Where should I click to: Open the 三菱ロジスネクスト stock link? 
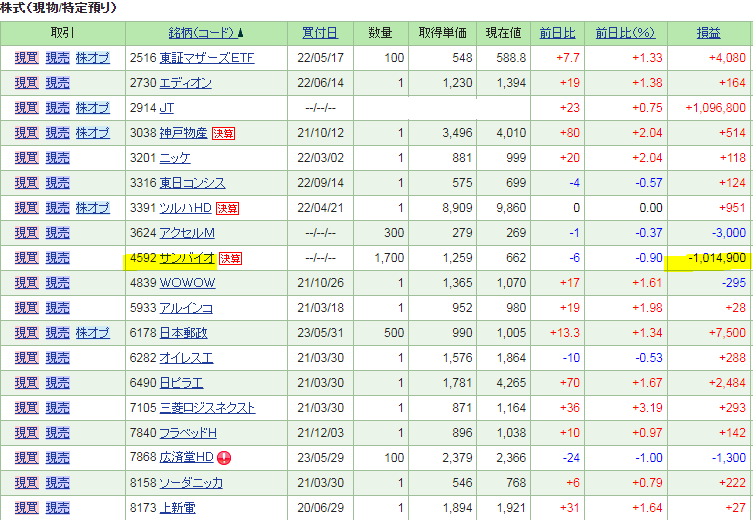click(x=207, y=408)
